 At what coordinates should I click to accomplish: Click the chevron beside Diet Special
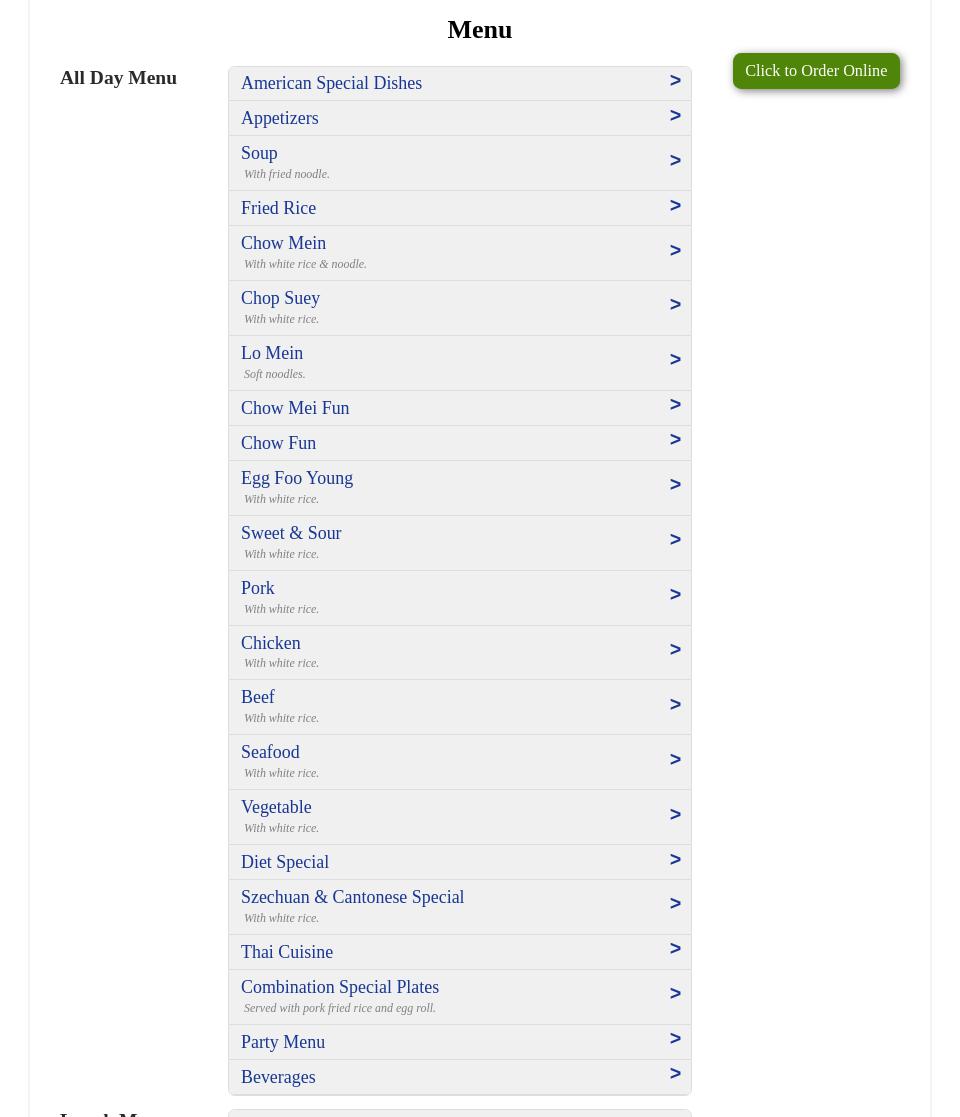[675, 860]
